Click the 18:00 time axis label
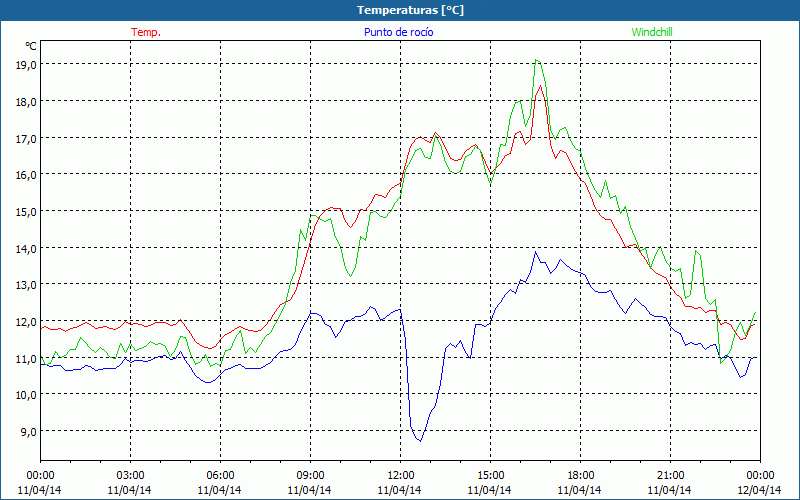800x500 pixels. [581, 475]
